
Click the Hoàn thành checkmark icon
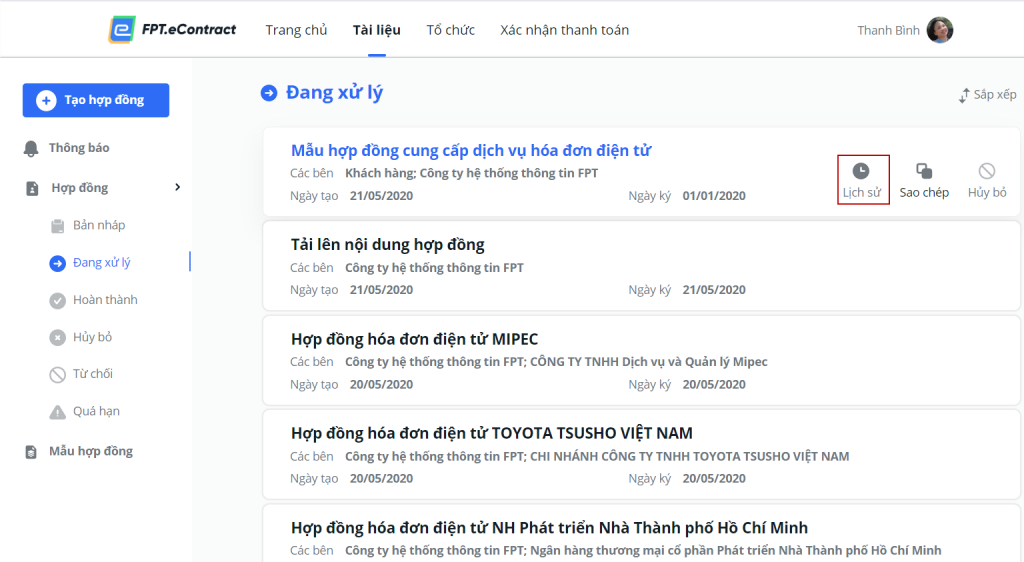point(57,300)
